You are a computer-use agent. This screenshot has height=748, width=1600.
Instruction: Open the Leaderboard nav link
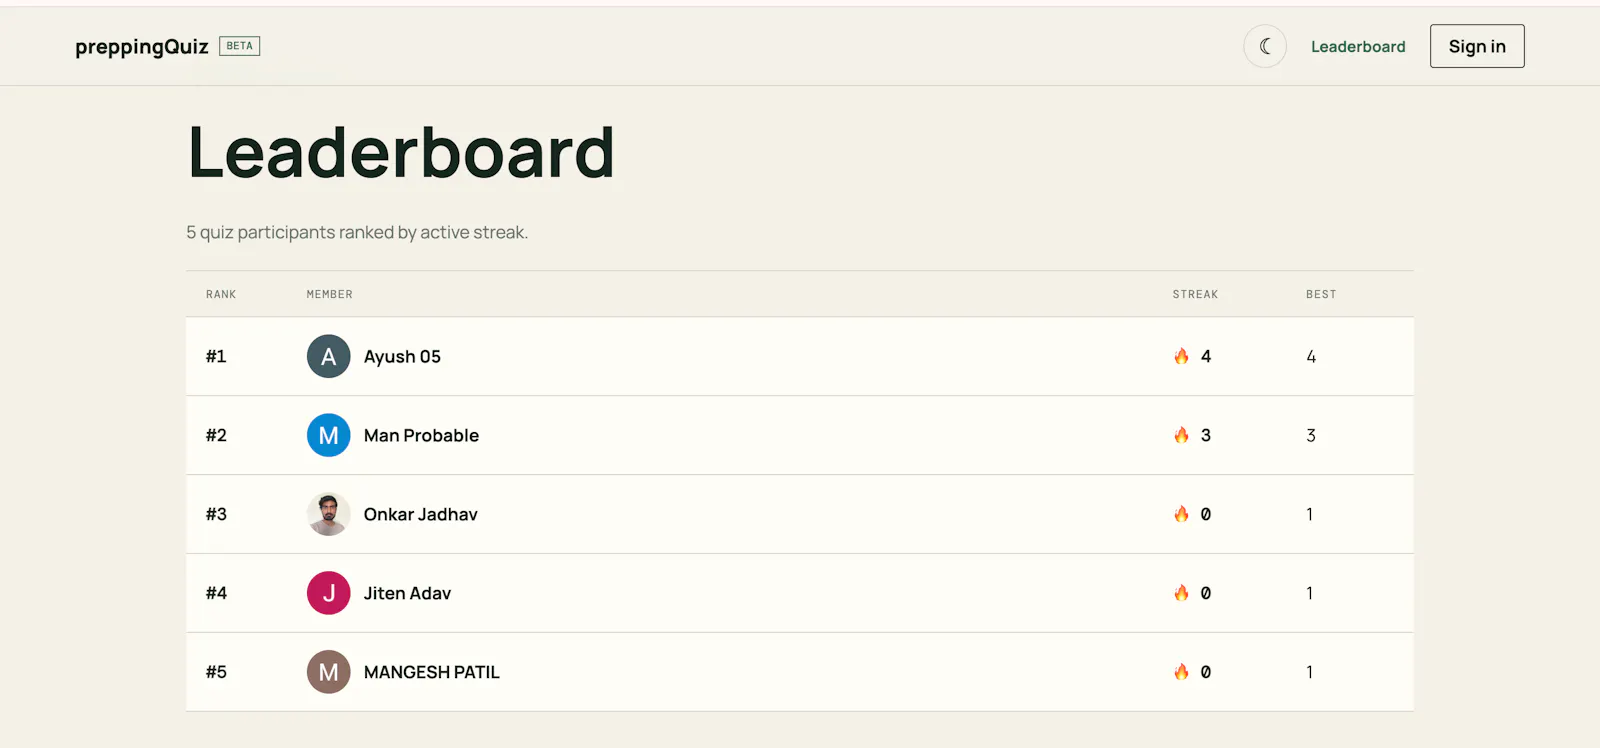(1358, 47)
